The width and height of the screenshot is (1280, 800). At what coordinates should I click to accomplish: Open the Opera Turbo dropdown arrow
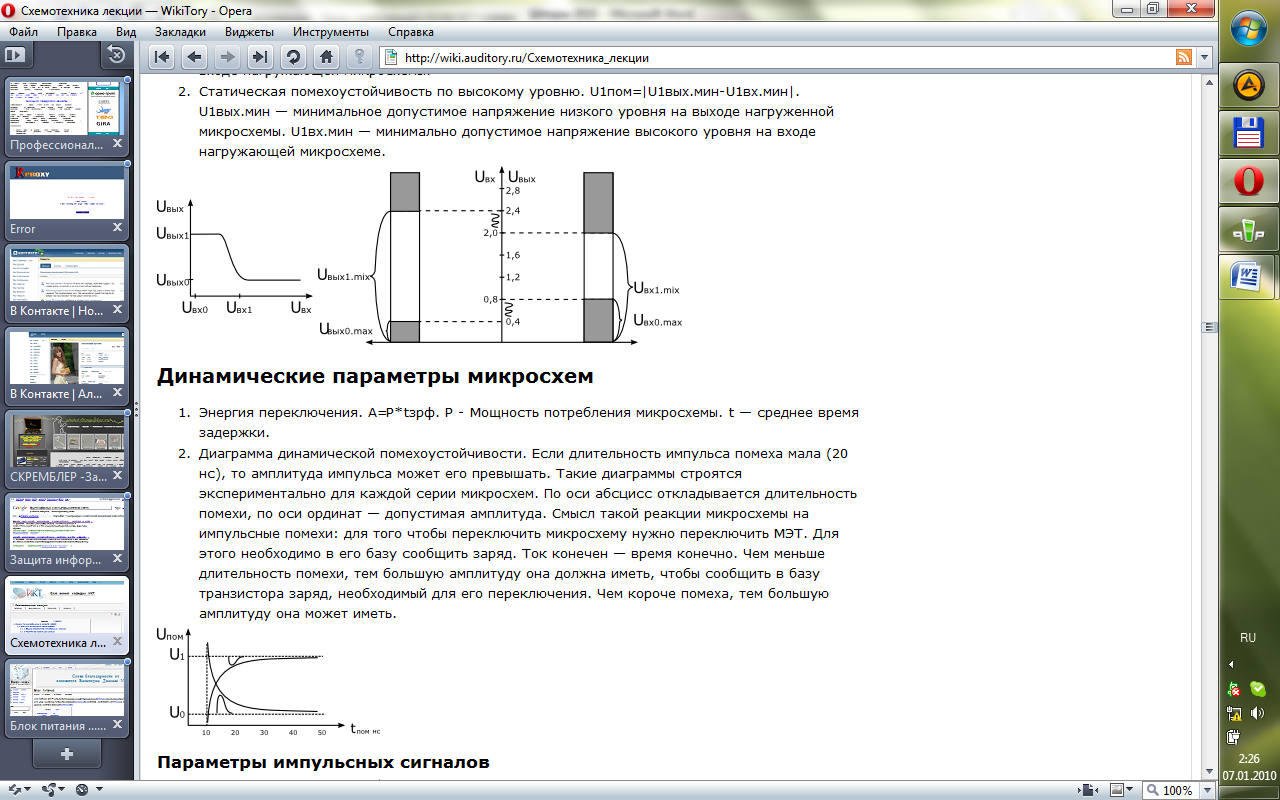(x=97, y=790)
